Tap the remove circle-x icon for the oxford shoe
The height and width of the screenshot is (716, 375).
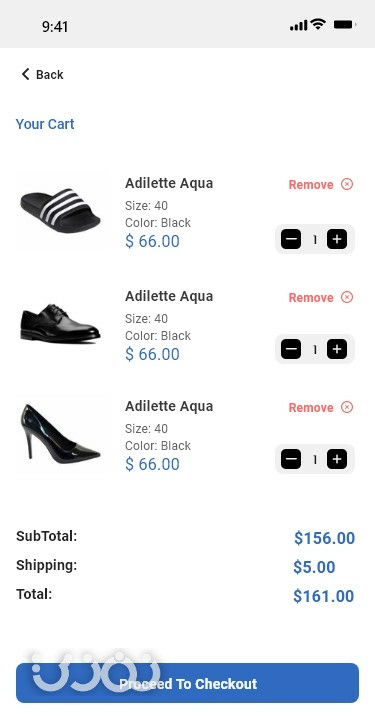point(347,297)
